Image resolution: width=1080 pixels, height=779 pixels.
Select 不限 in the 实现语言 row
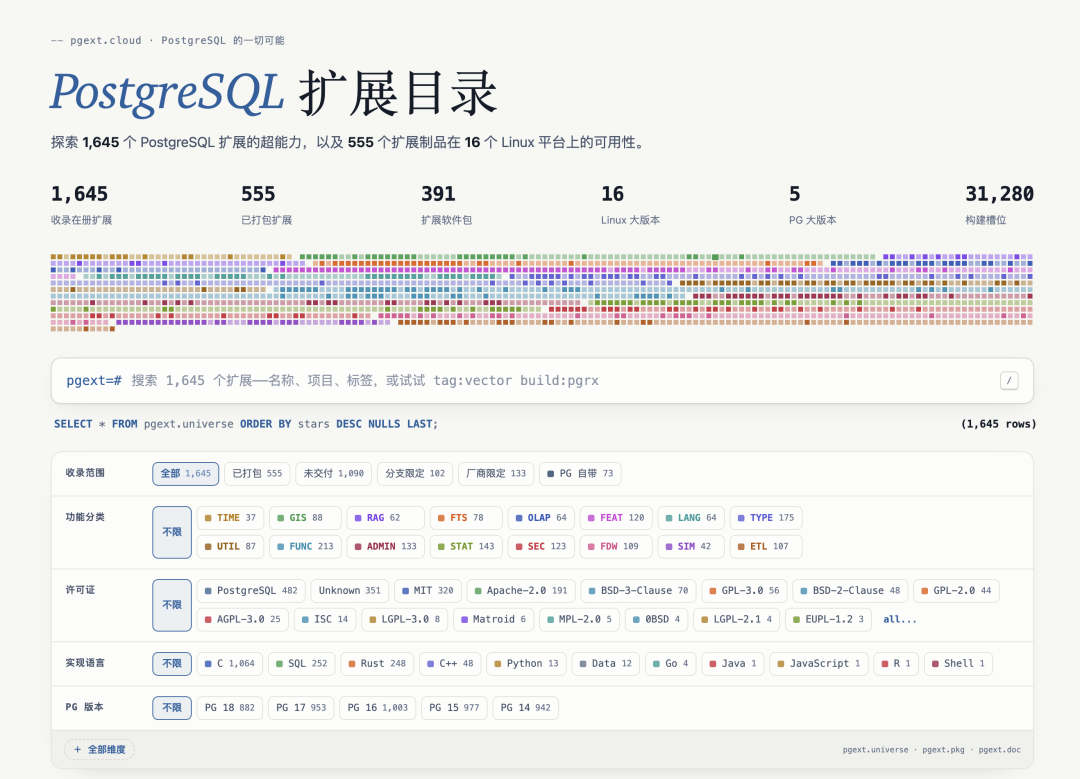[172, 663]
